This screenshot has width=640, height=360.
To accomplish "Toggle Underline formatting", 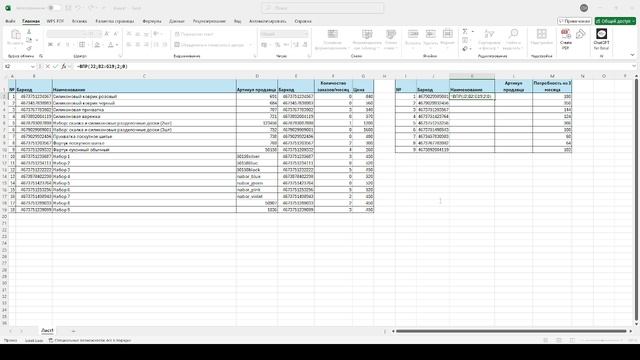I will tap(67, 44).
